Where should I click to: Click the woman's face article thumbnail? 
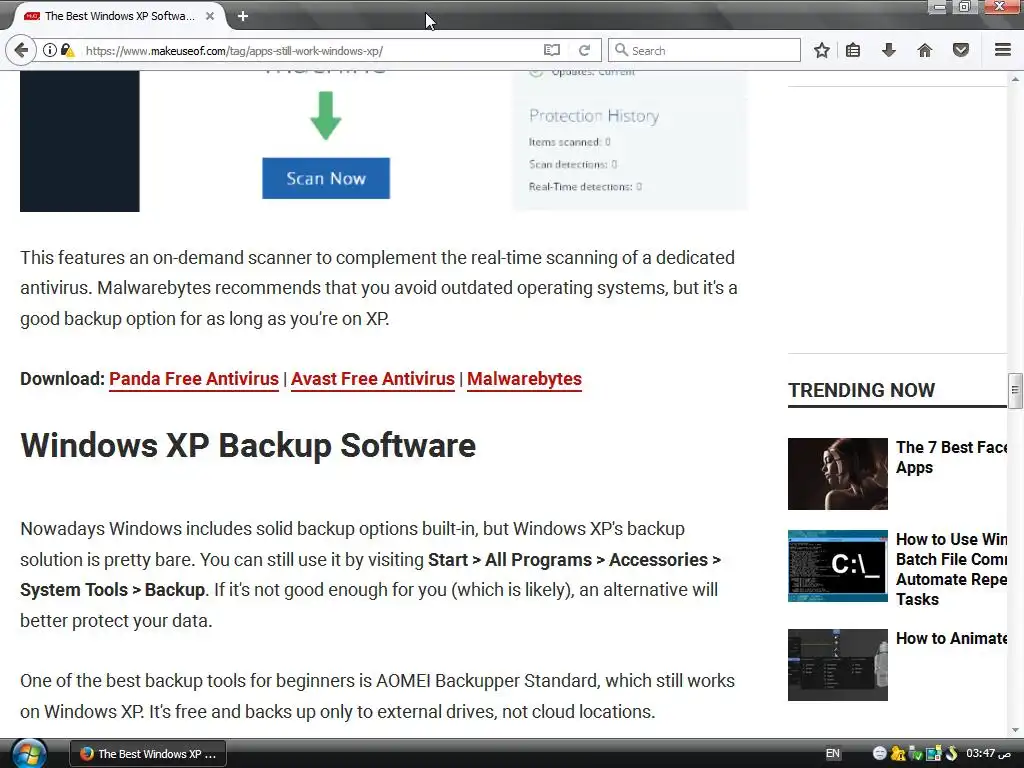pyautogui.click(x=838, y=473)
